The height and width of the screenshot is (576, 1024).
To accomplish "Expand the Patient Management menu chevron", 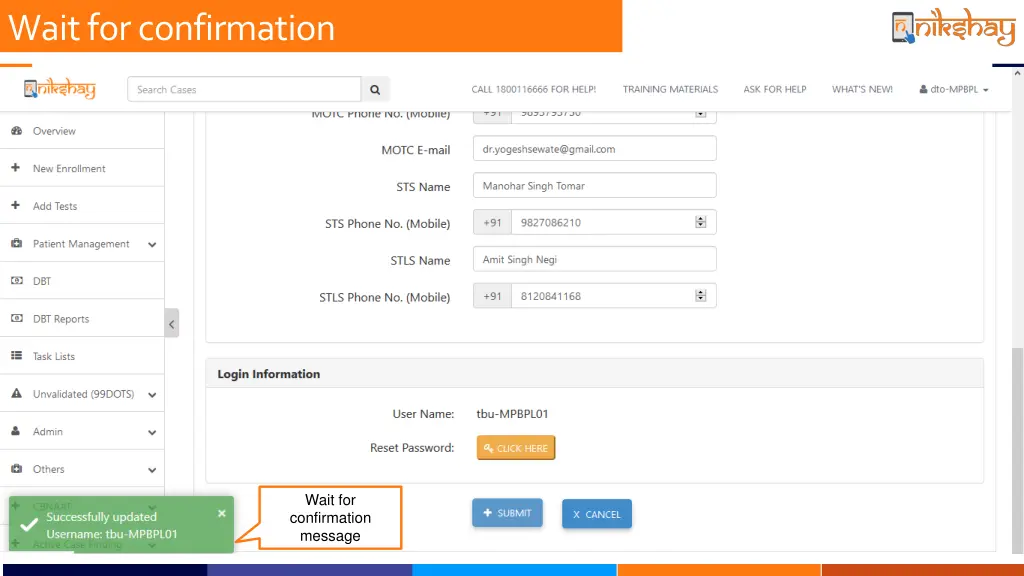I will coord(152,244).
